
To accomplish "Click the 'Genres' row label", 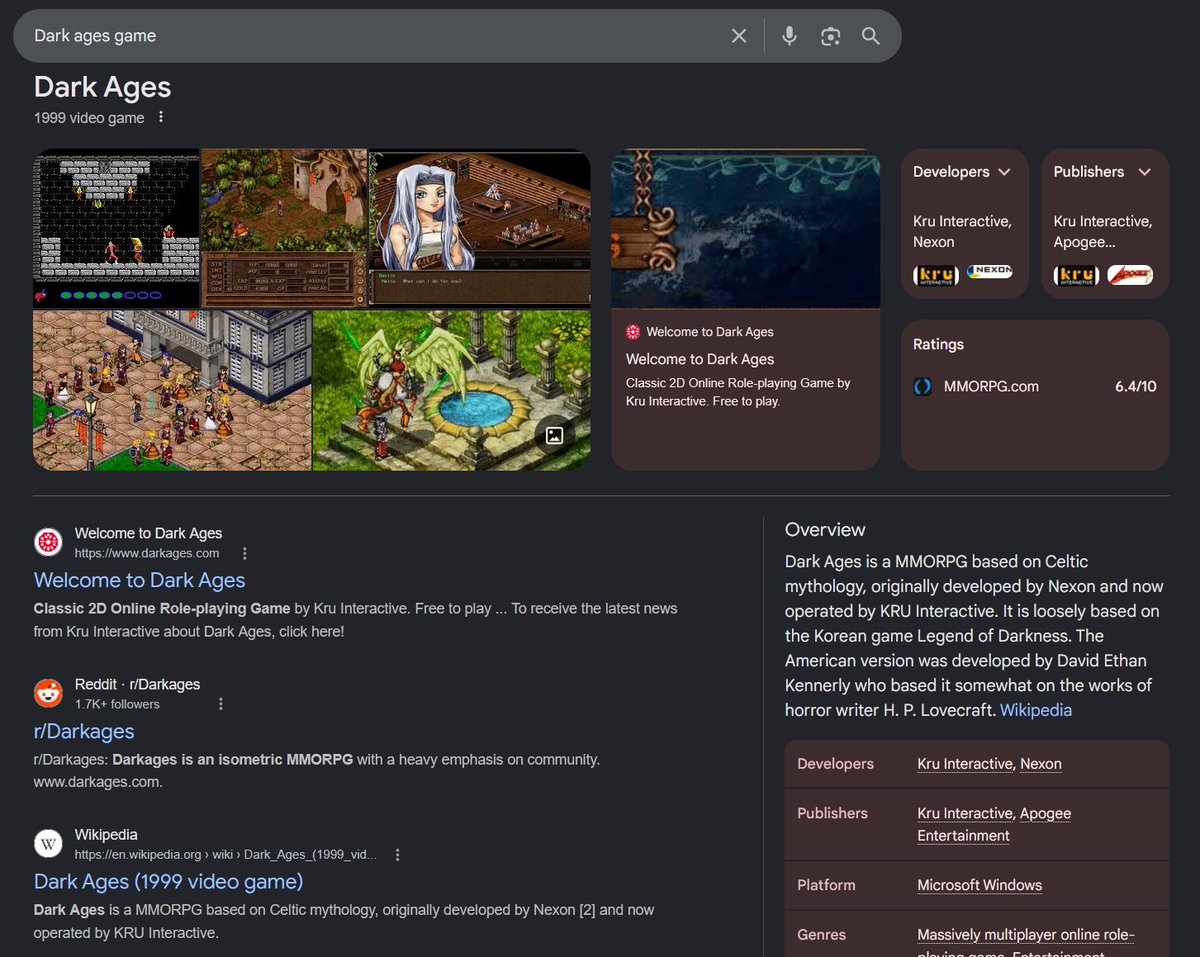I will click(x=821, y=935).
